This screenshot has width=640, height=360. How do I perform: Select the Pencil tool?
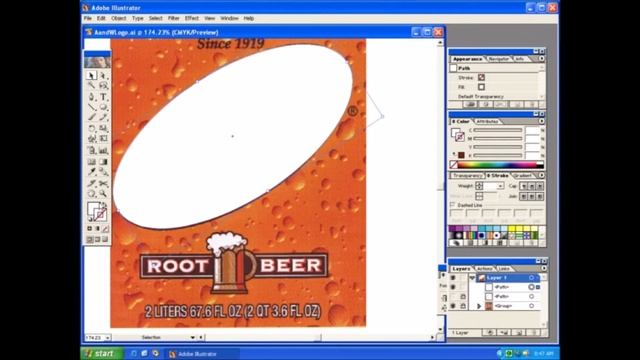tap(103, 118)
